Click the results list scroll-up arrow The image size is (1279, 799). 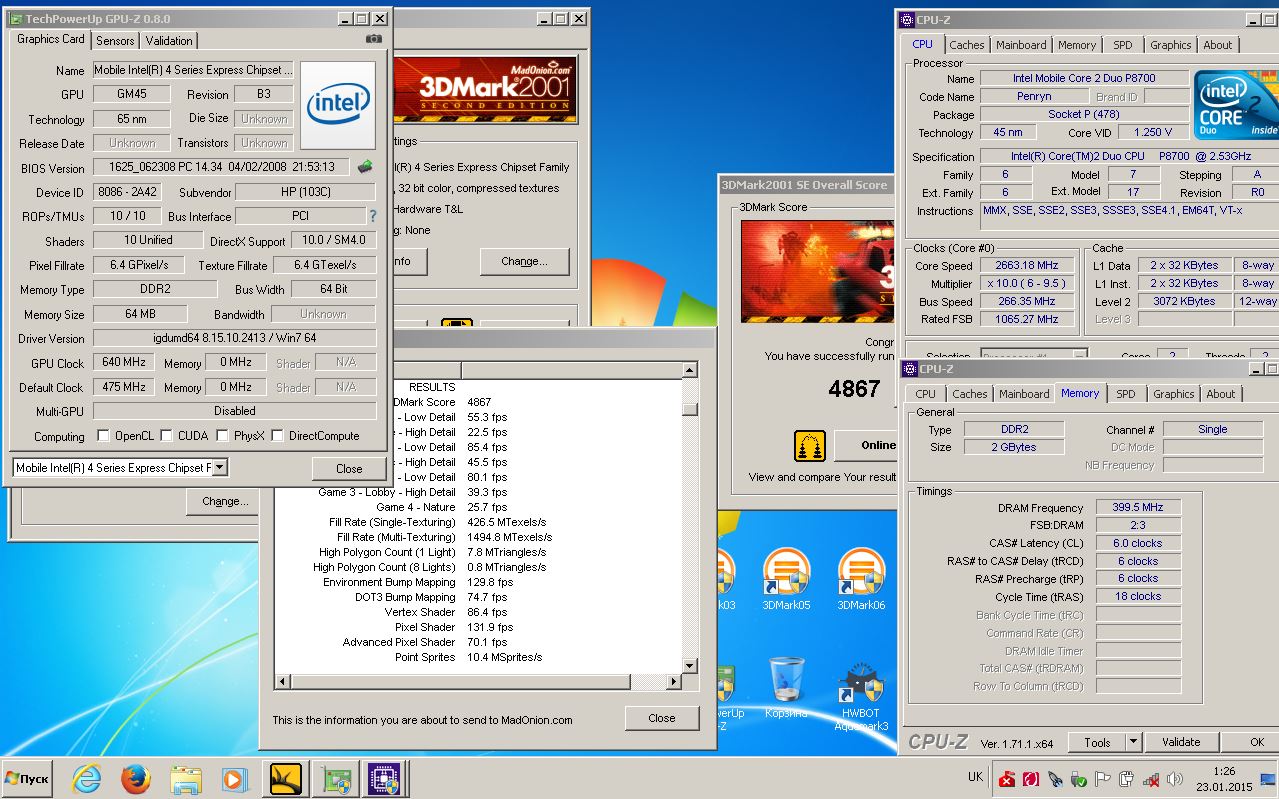click(x=690, y=371)
